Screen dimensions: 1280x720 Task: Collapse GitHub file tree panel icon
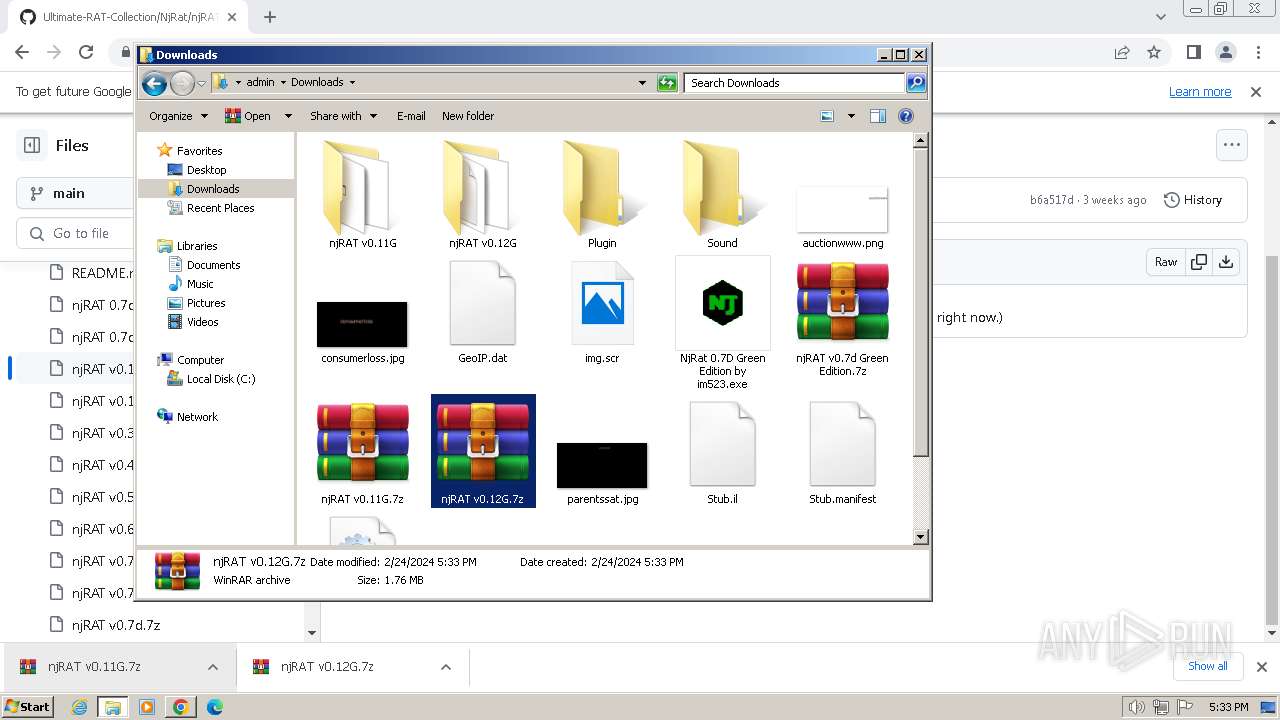tap(32, 145)
